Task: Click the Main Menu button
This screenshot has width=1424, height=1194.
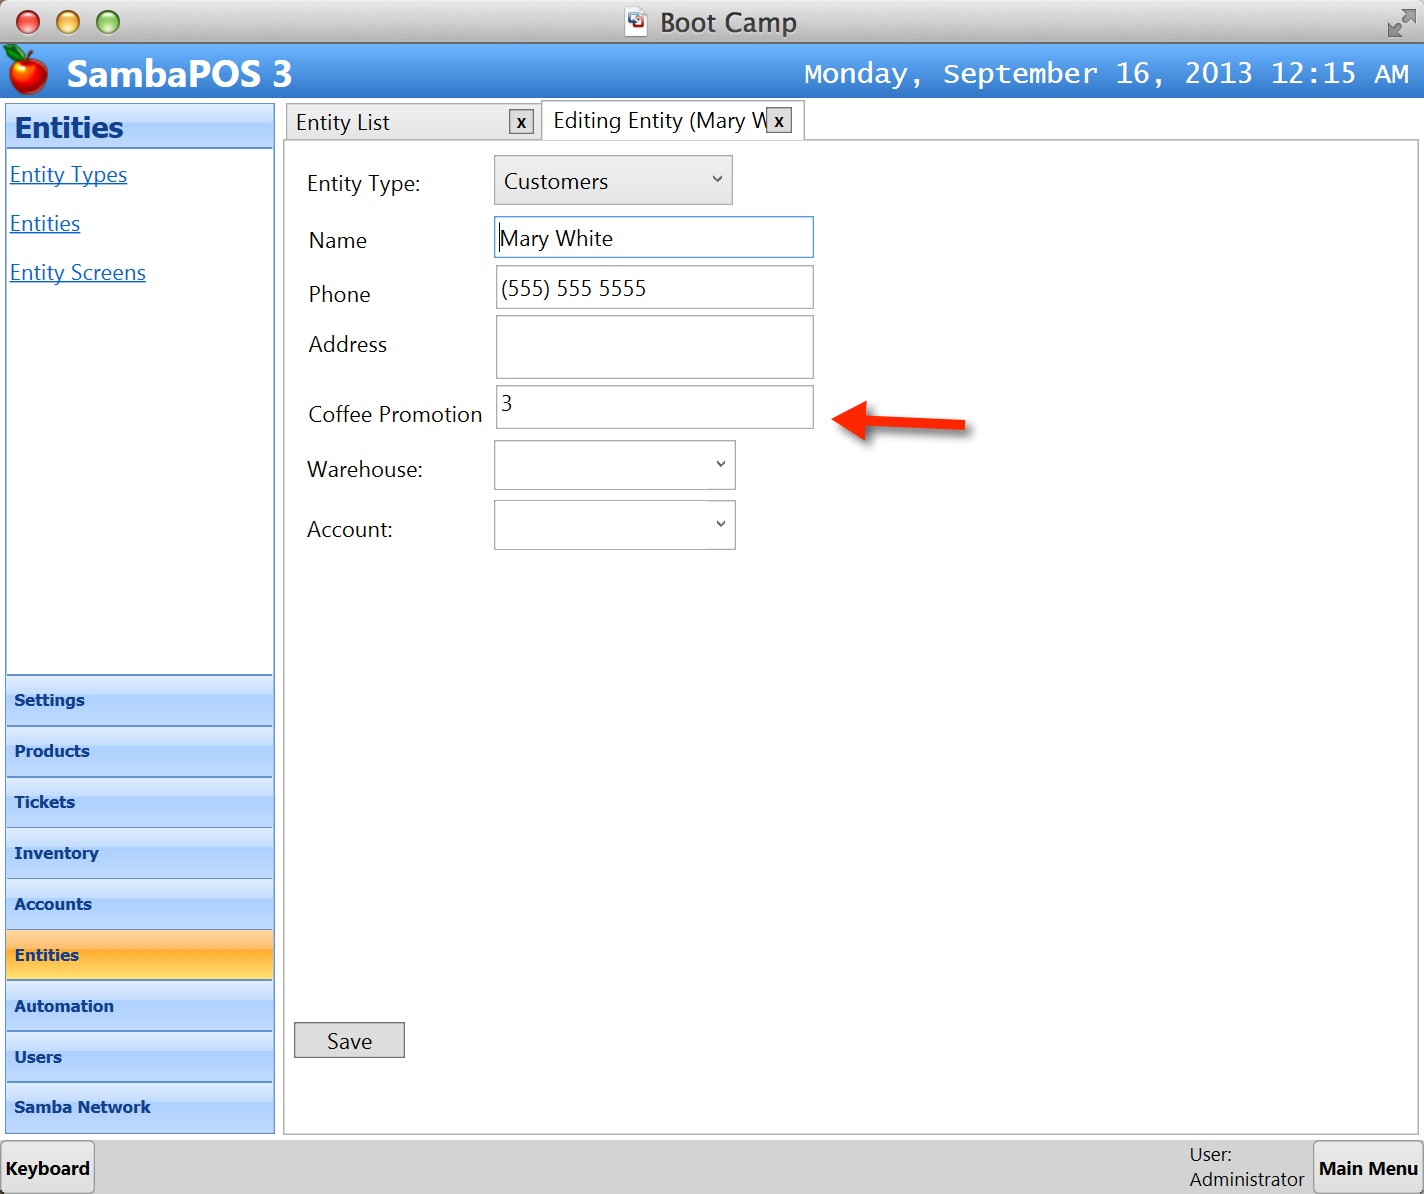Action: 1367,1168
